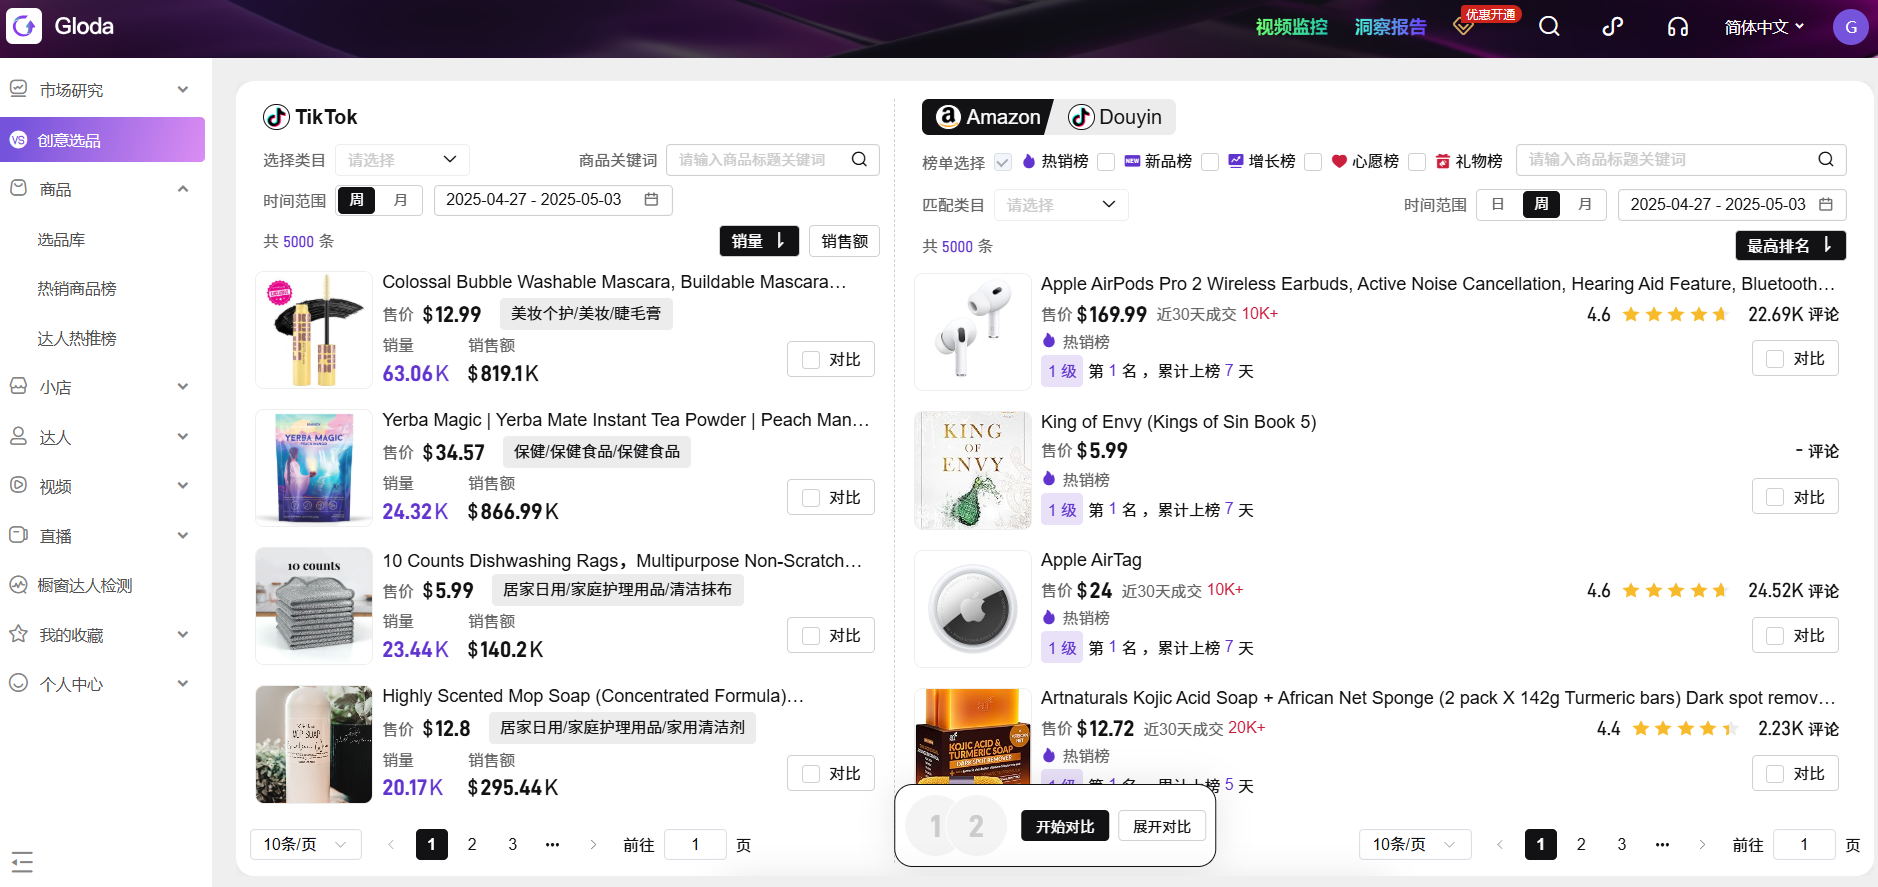The height and width of the screenshot is (887, 1878).
Task: Click the diamond VIP upgrade icon
Action: point(1463,26)
